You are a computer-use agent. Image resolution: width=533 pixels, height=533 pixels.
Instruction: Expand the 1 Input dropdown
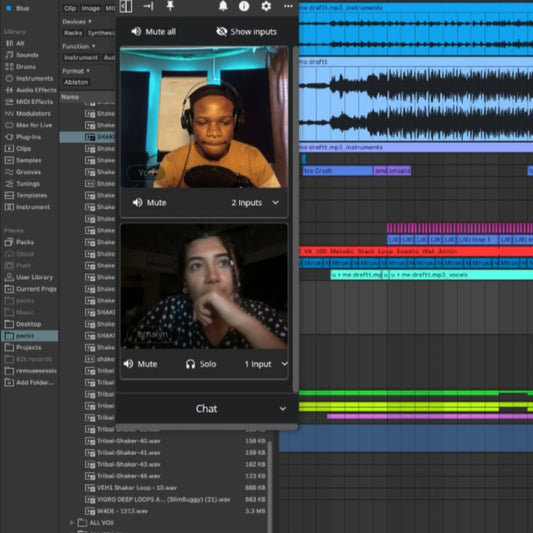[x=266, y=364]
